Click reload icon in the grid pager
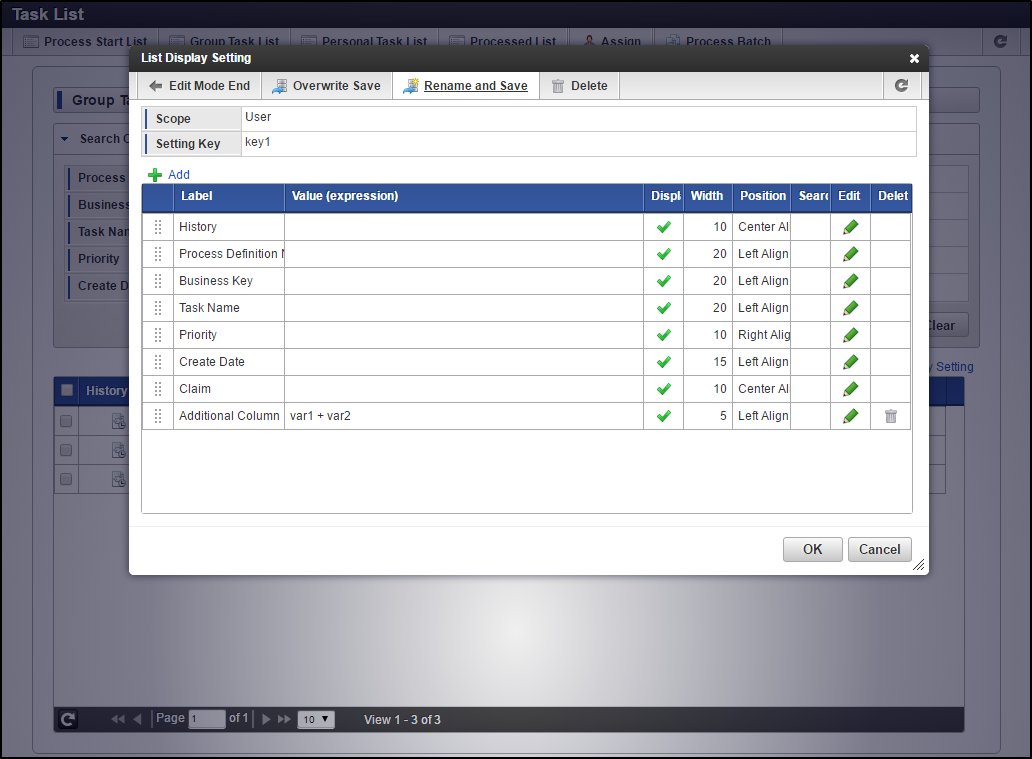Screen dimensions: 1032x759 point(68,720)
